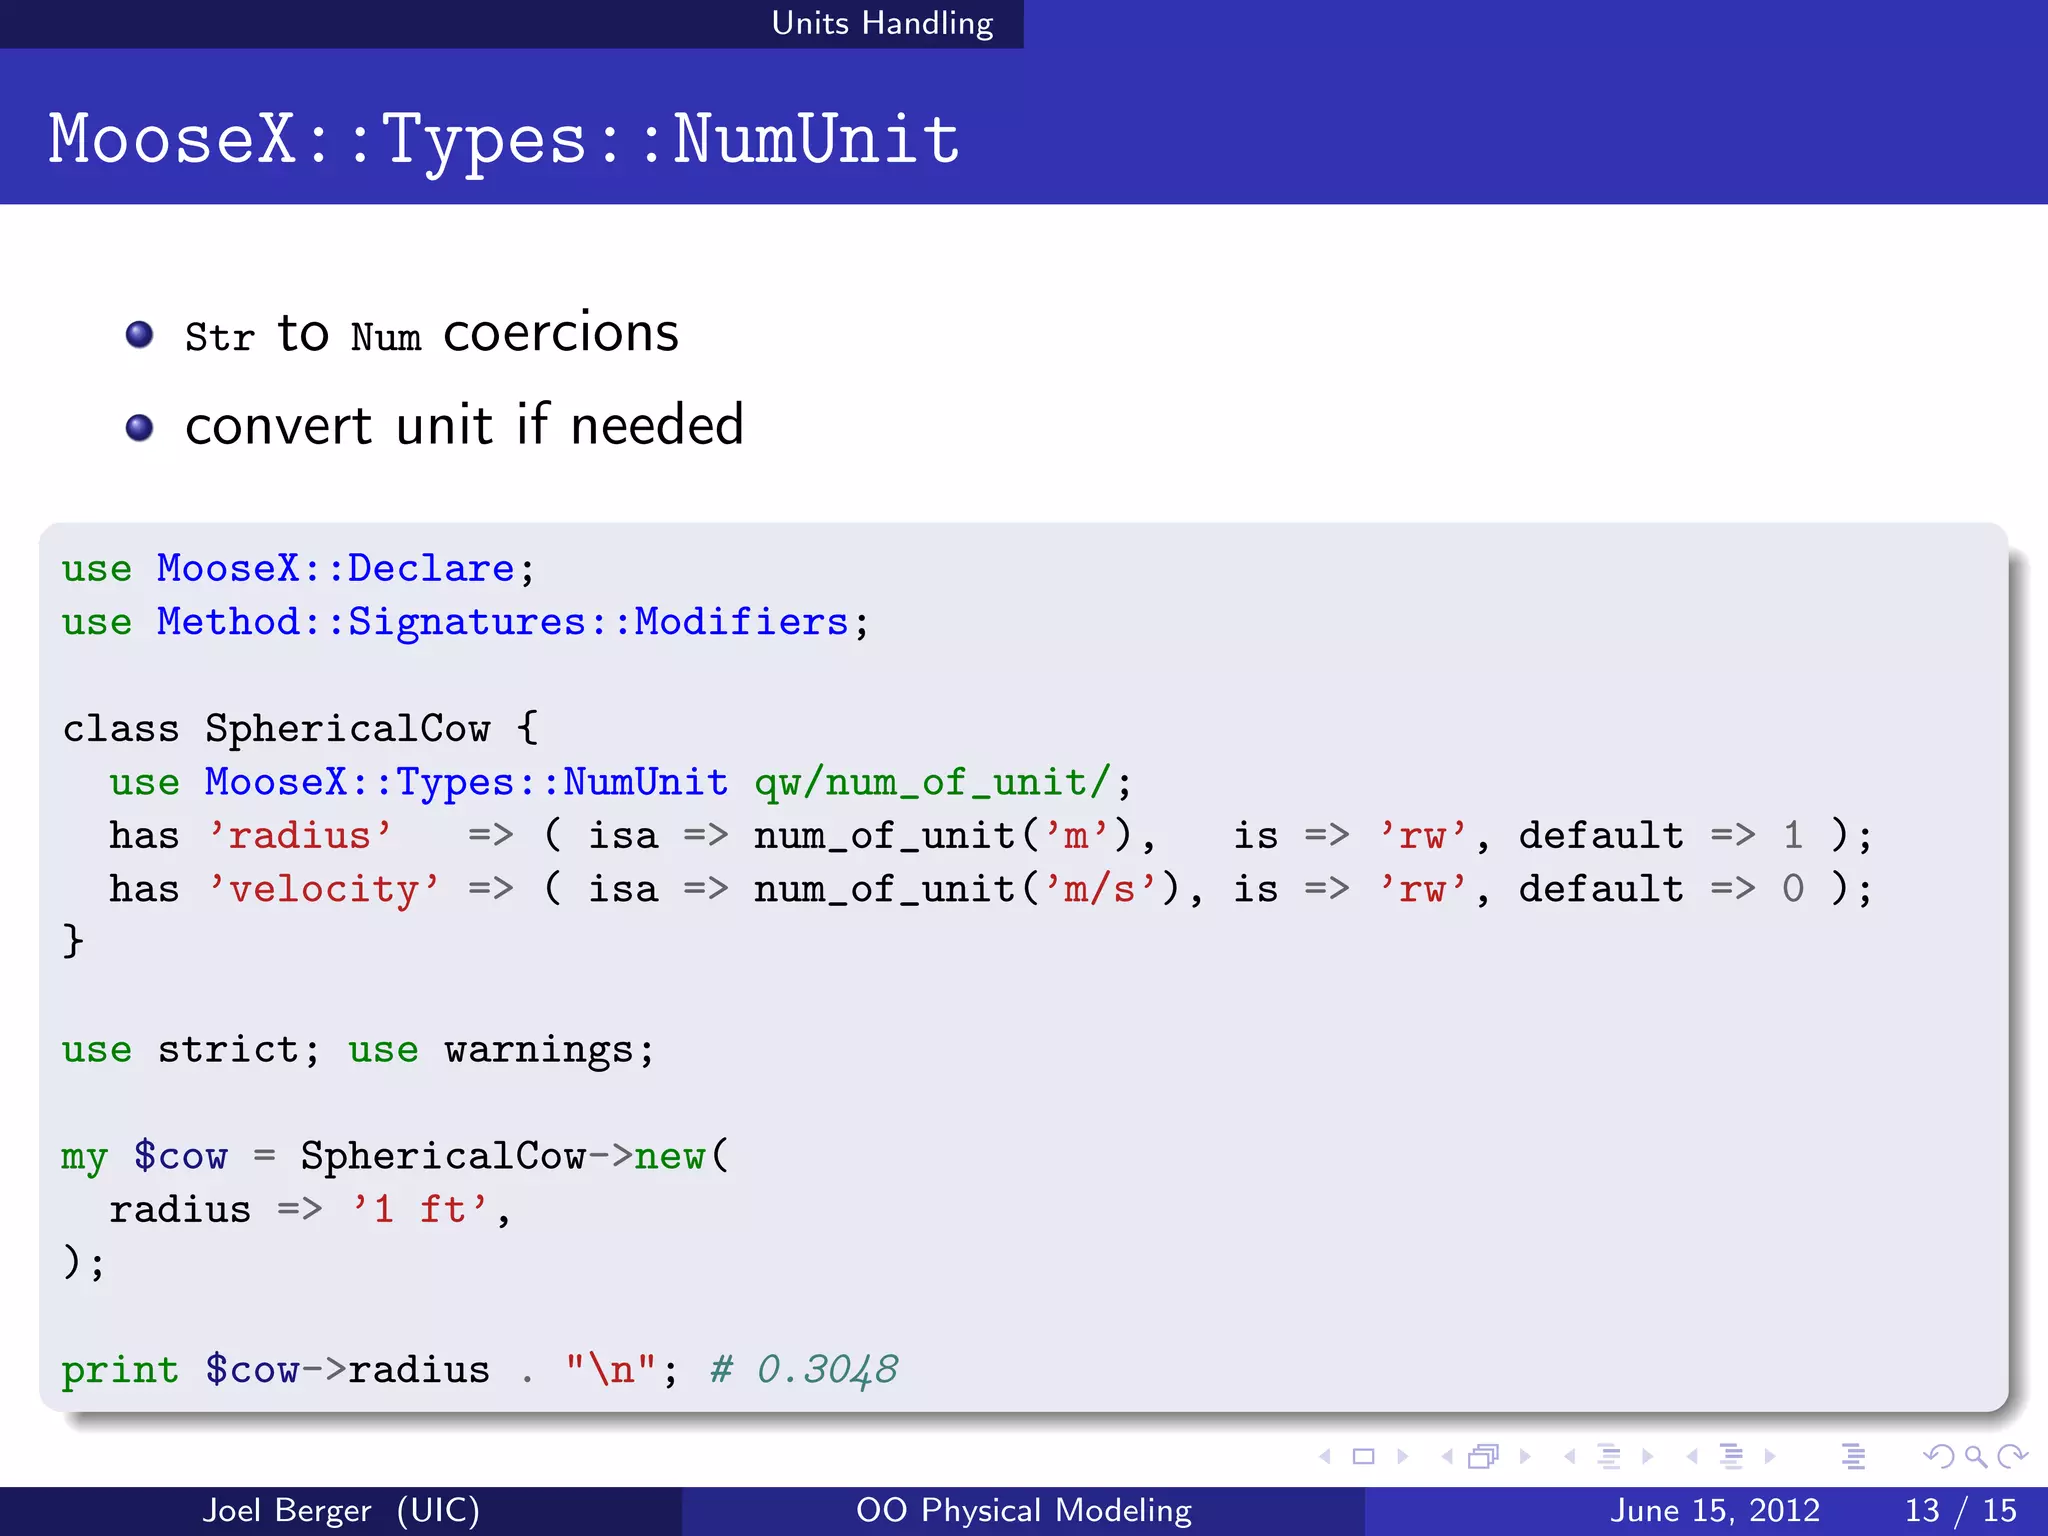Viewport: 2048px width, 1536px height.
Task: Click 'default => 1' on radius line
Action: point(1661,836)
